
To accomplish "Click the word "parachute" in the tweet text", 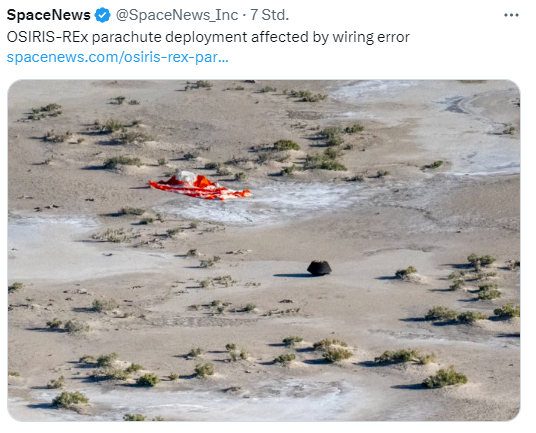I will click(127, 38).
